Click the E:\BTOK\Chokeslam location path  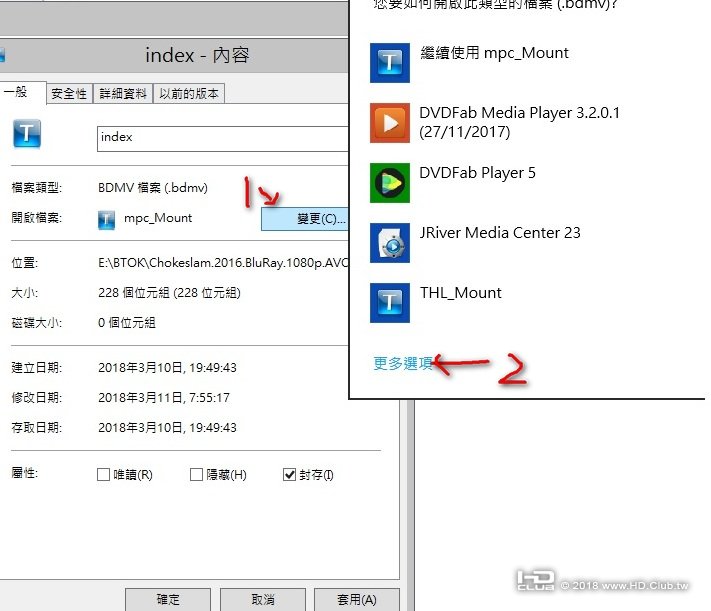pos(223,263)
